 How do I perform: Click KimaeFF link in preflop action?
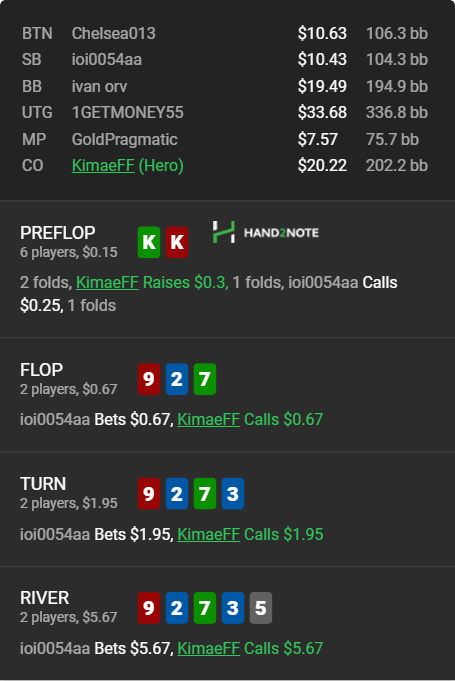coord(107,283)
